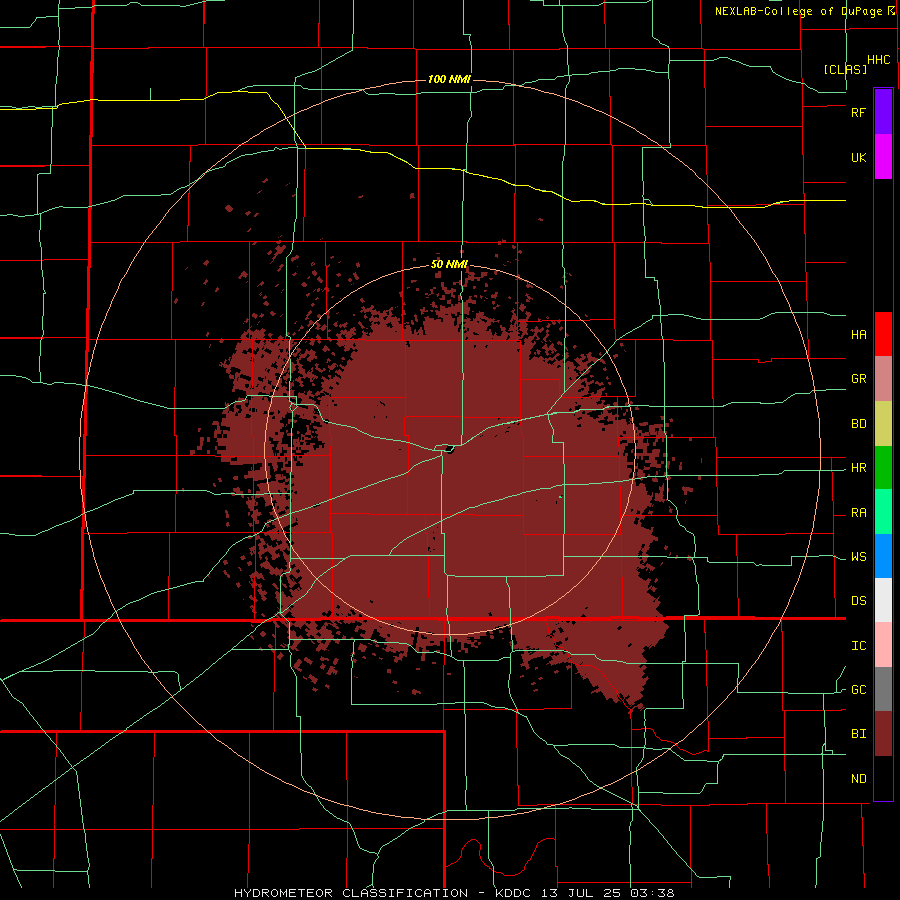
Task: Select the GR legend color block
Action: coord(883,379)
